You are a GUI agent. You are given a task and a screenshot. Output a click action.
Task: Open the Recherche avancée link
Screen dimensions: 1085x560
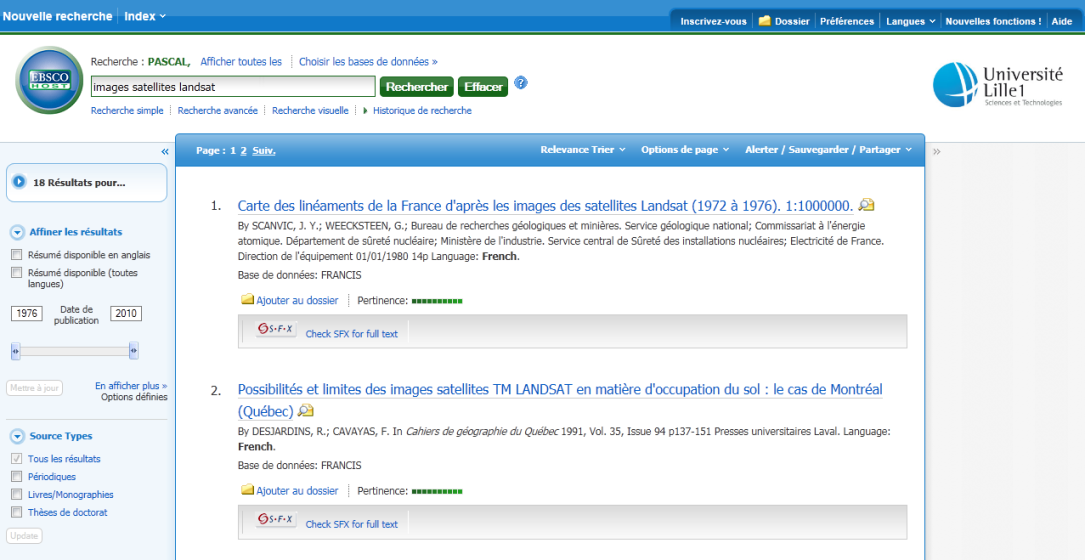(217, 111)
